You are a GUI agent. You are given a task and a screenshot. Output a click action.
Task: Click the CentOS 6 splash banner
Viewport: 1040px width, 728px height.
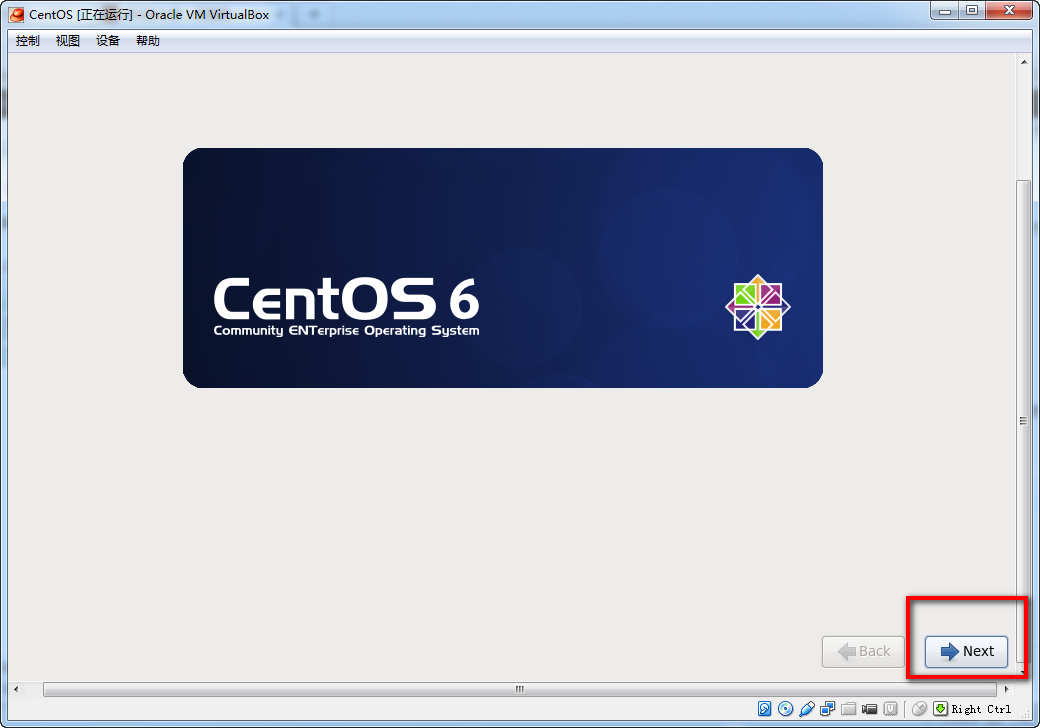tap(503, 268)
